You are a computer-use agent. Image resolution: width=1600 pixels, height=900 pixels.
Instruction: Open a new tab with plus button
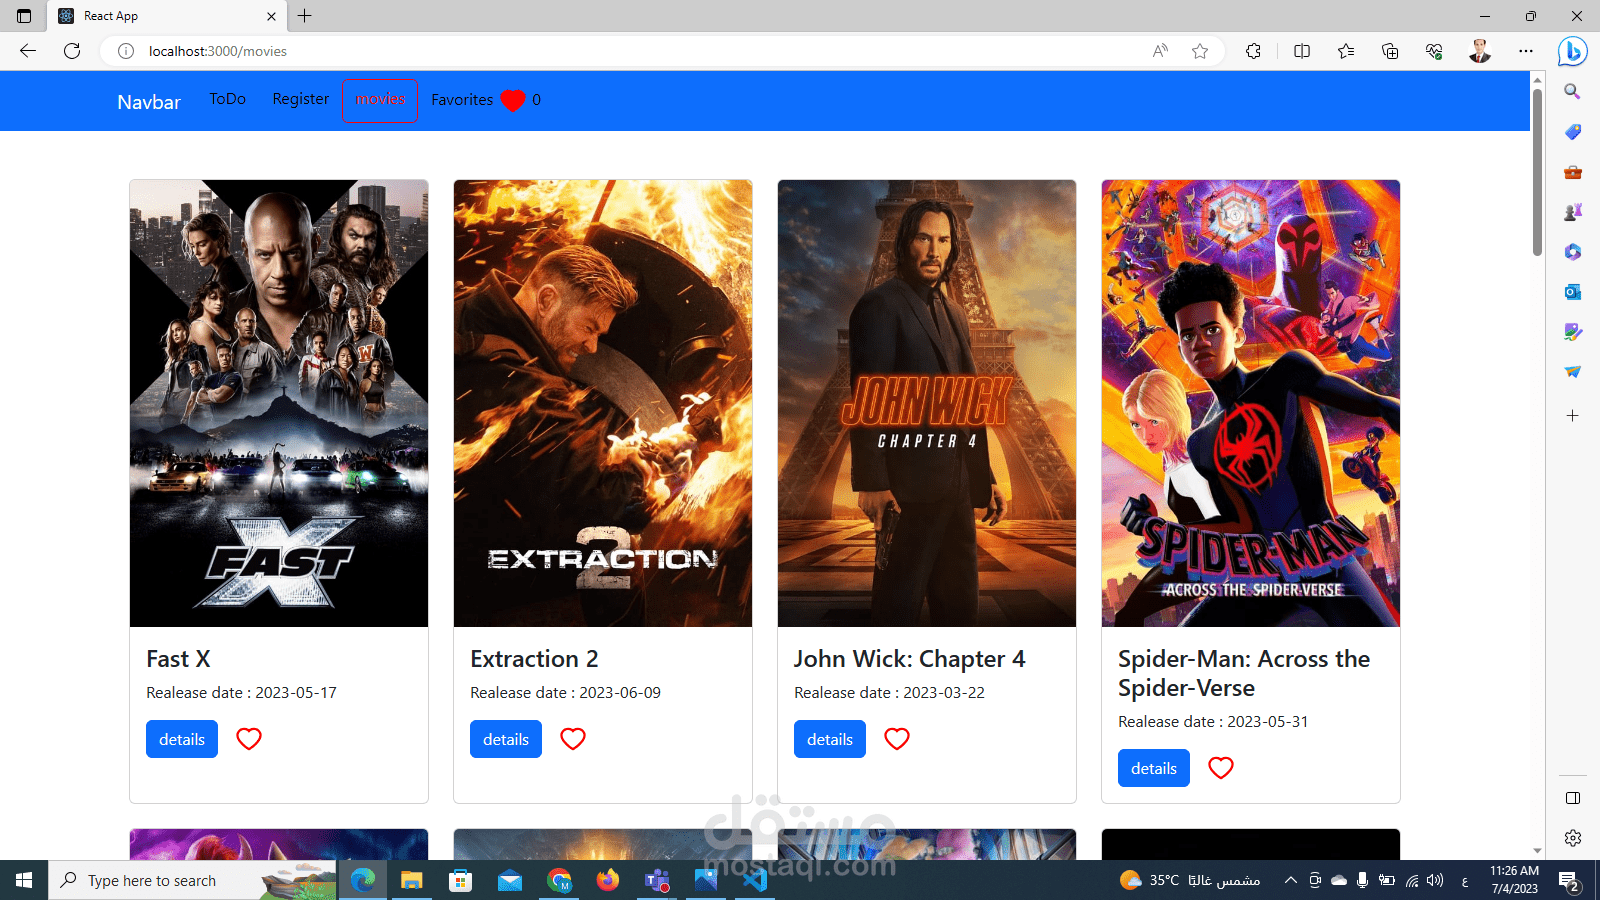[305, 16]
